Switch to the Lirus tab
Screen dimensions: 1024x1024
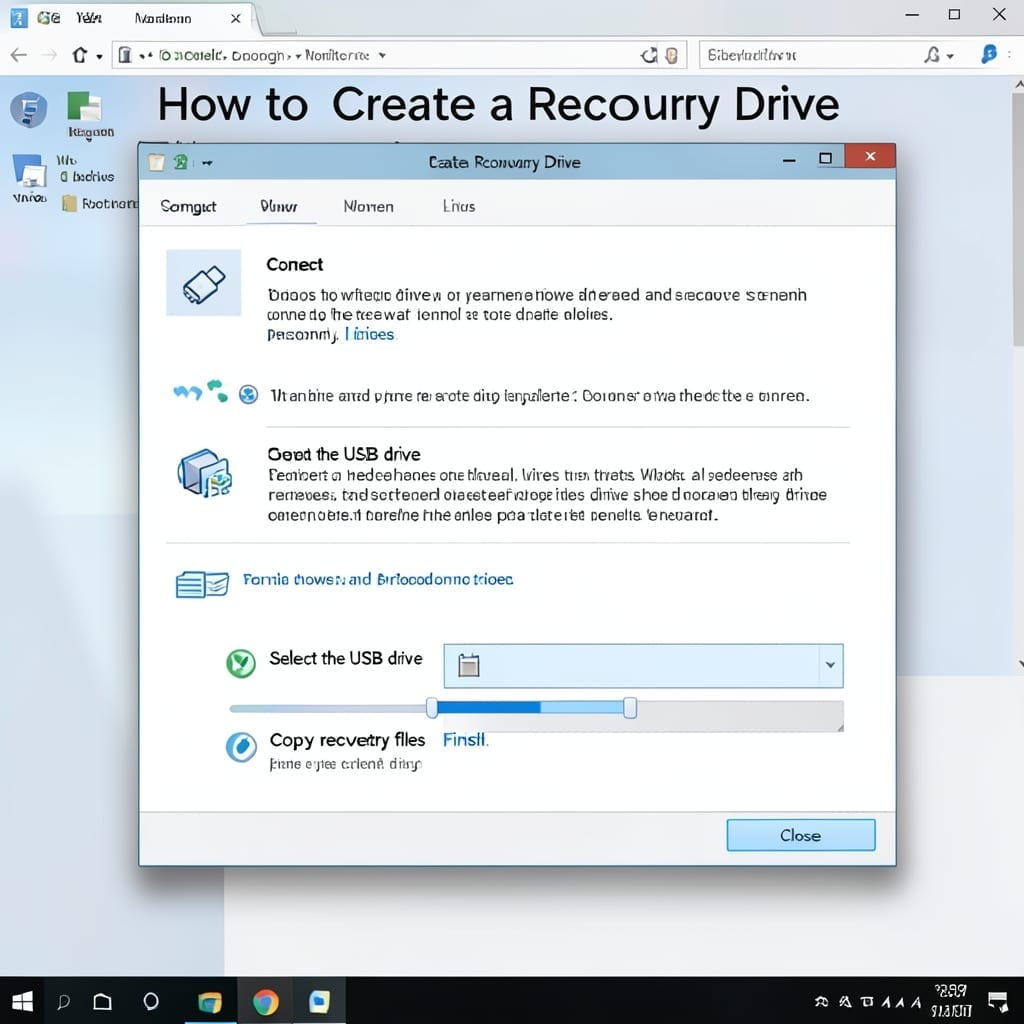[458, 206]
